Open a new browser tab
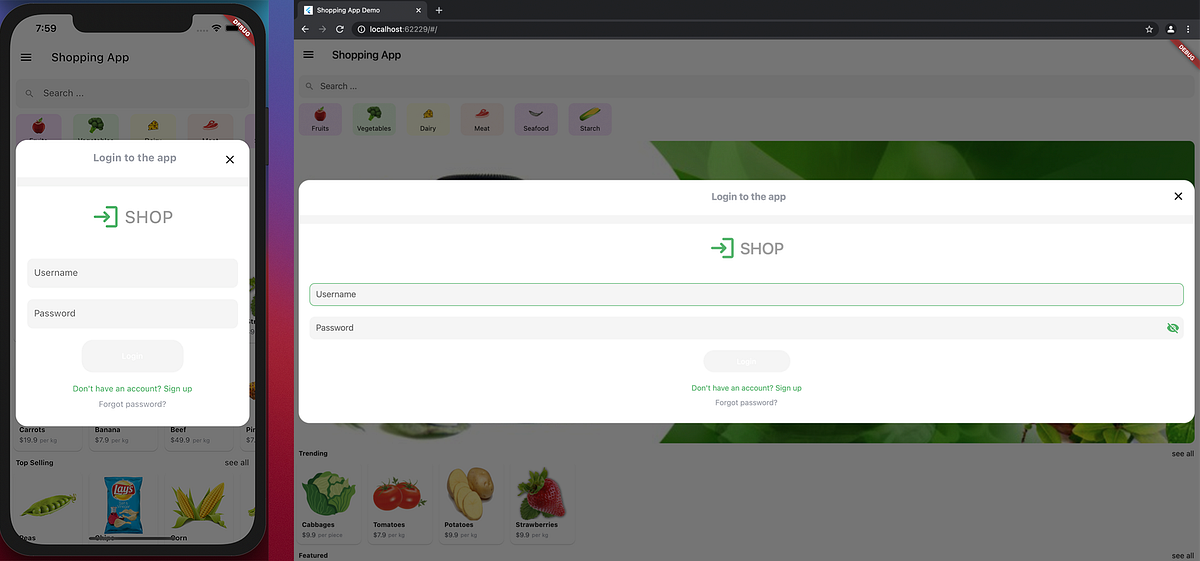The image size is (1200, 561). coord(439,10)
